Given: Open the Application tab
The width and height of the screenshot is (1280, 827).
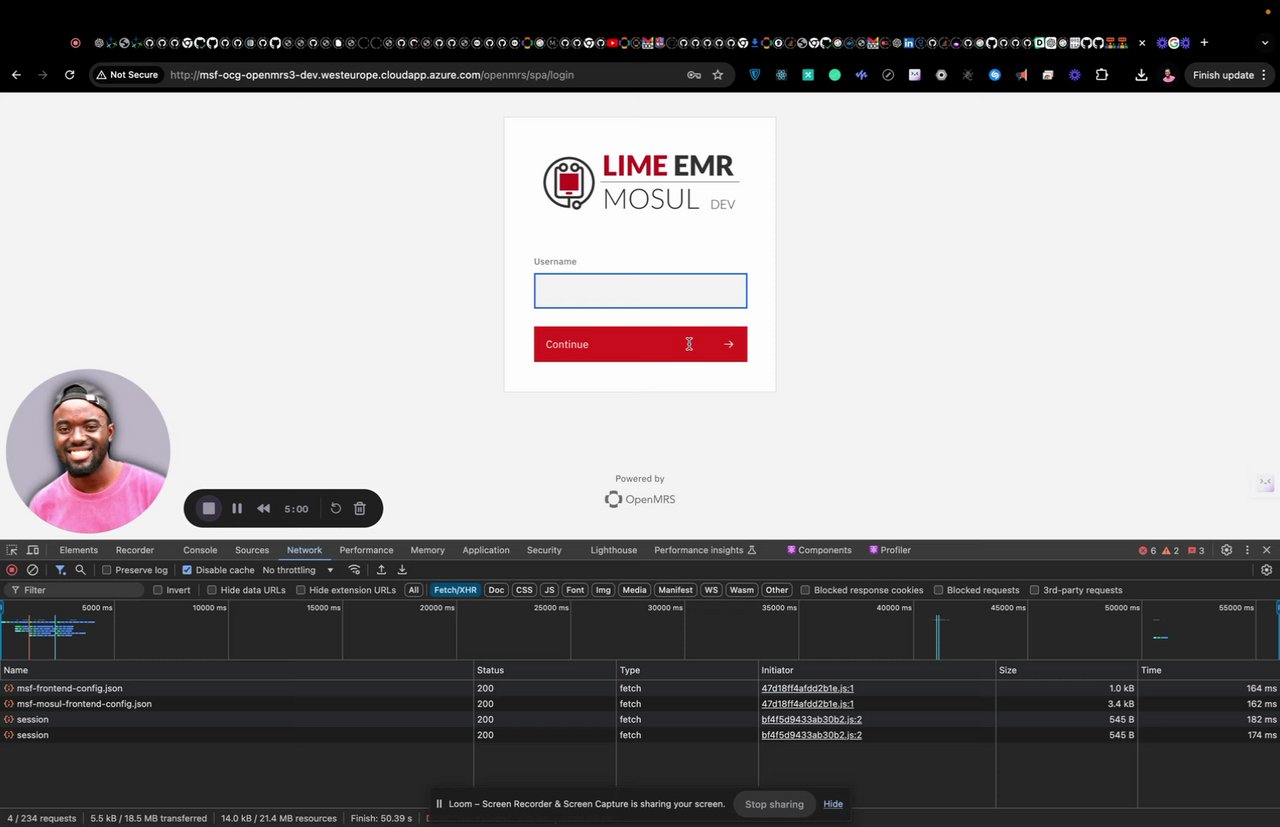Looking at the screenshot, I should [486, 550].
